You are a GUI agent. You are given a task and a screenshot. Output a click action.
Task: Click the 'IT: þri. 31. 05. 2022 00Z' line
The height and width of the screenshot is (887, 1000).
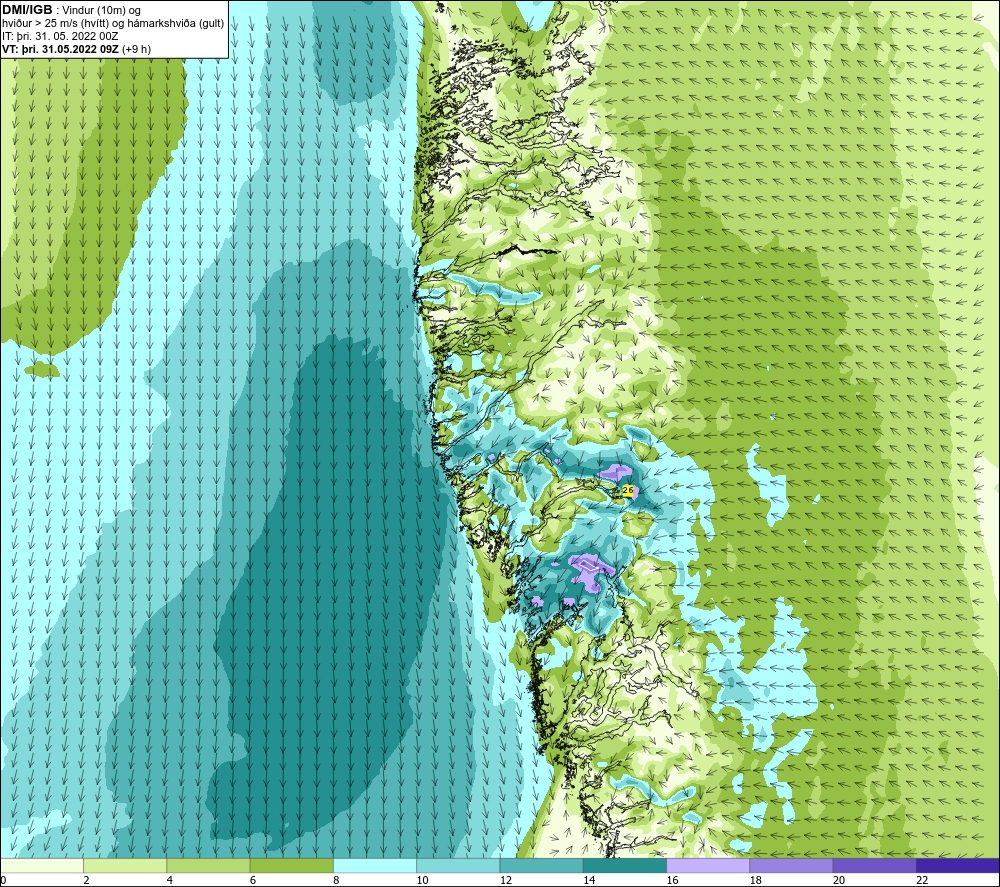pos(60,36)
